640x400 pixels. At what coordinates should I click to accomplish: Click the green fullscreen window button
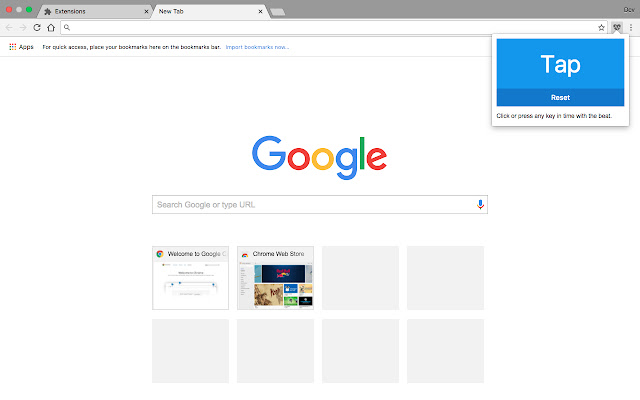coord(29,9)
